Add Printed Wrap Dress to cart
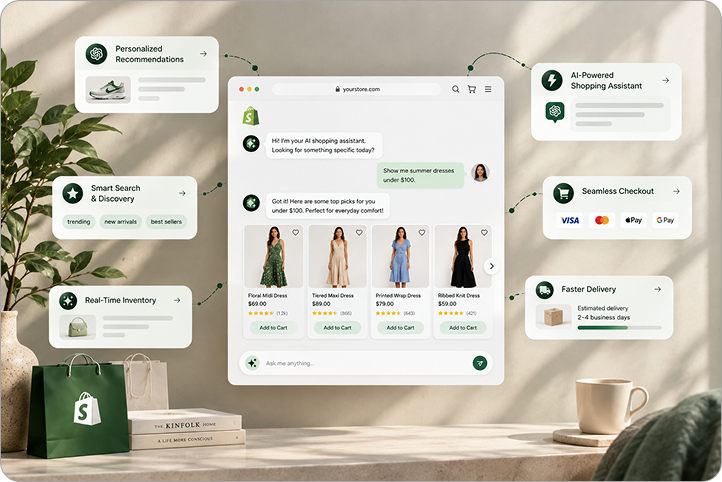Image resolution: width=722 pixels, height=482 pixels. (401, 328)
